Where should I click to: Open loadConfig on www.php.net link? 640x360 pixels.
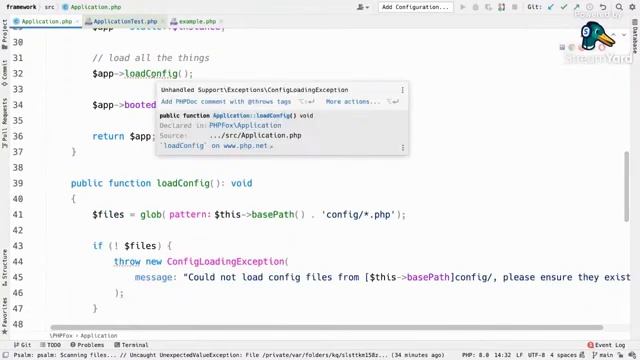(217, 146)
